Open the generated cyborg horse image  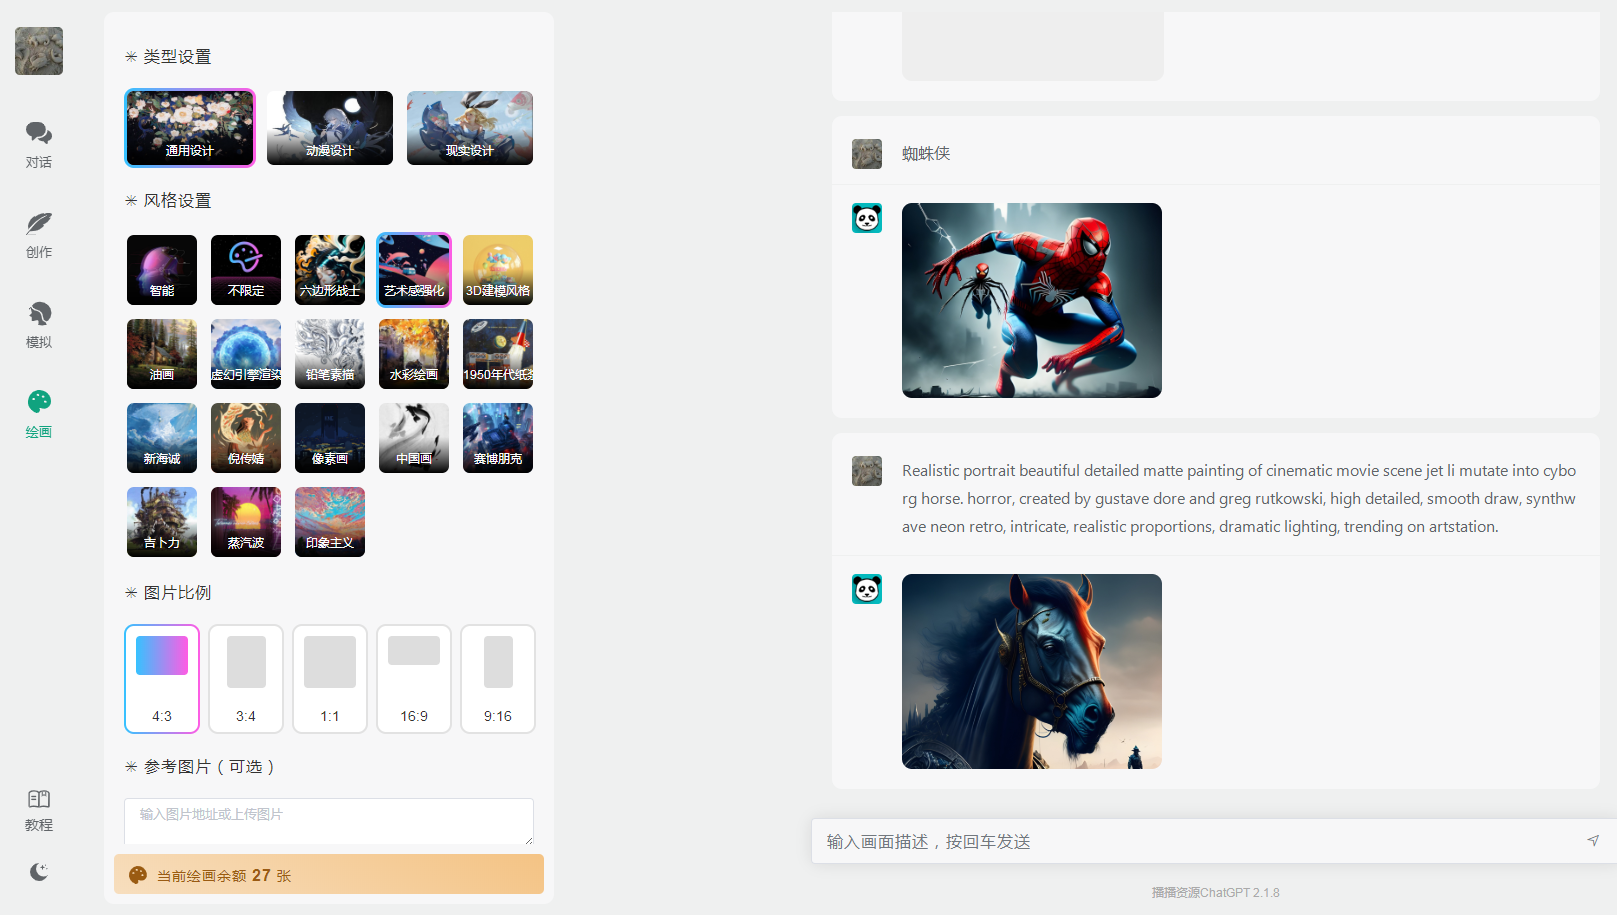point(1032,671)
